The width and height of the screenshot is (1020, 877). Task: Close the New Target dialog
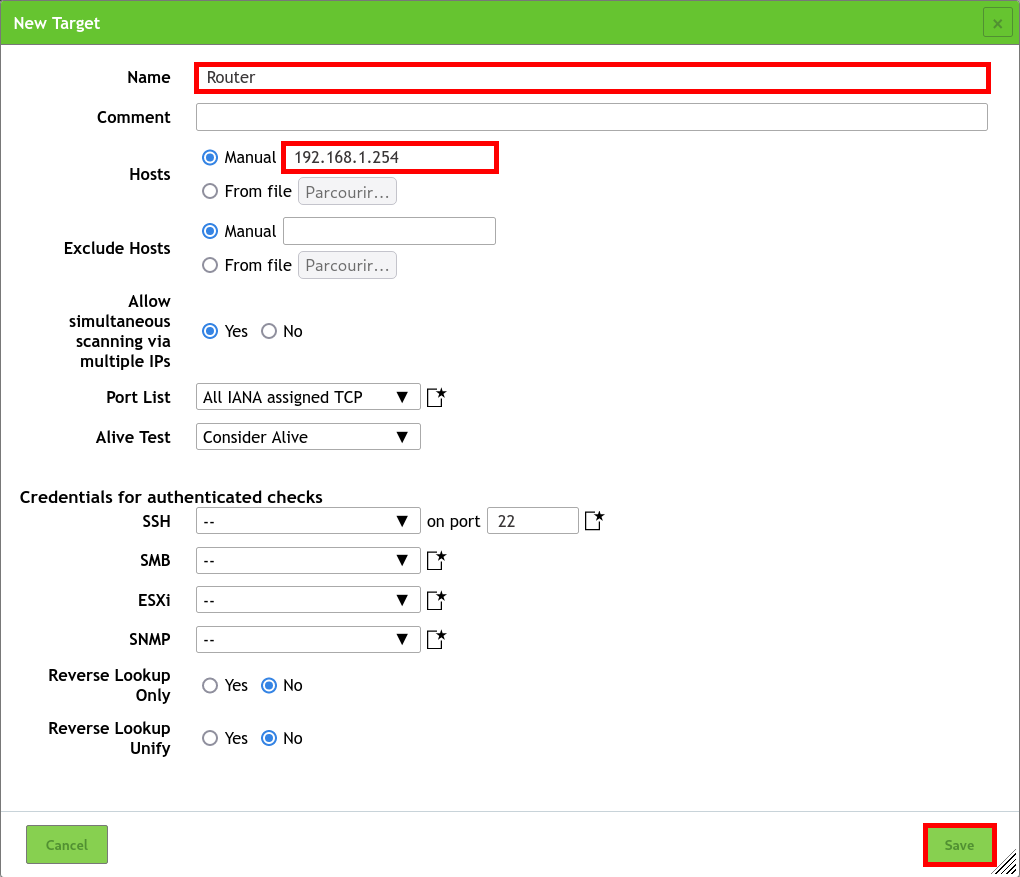(997, 22)
